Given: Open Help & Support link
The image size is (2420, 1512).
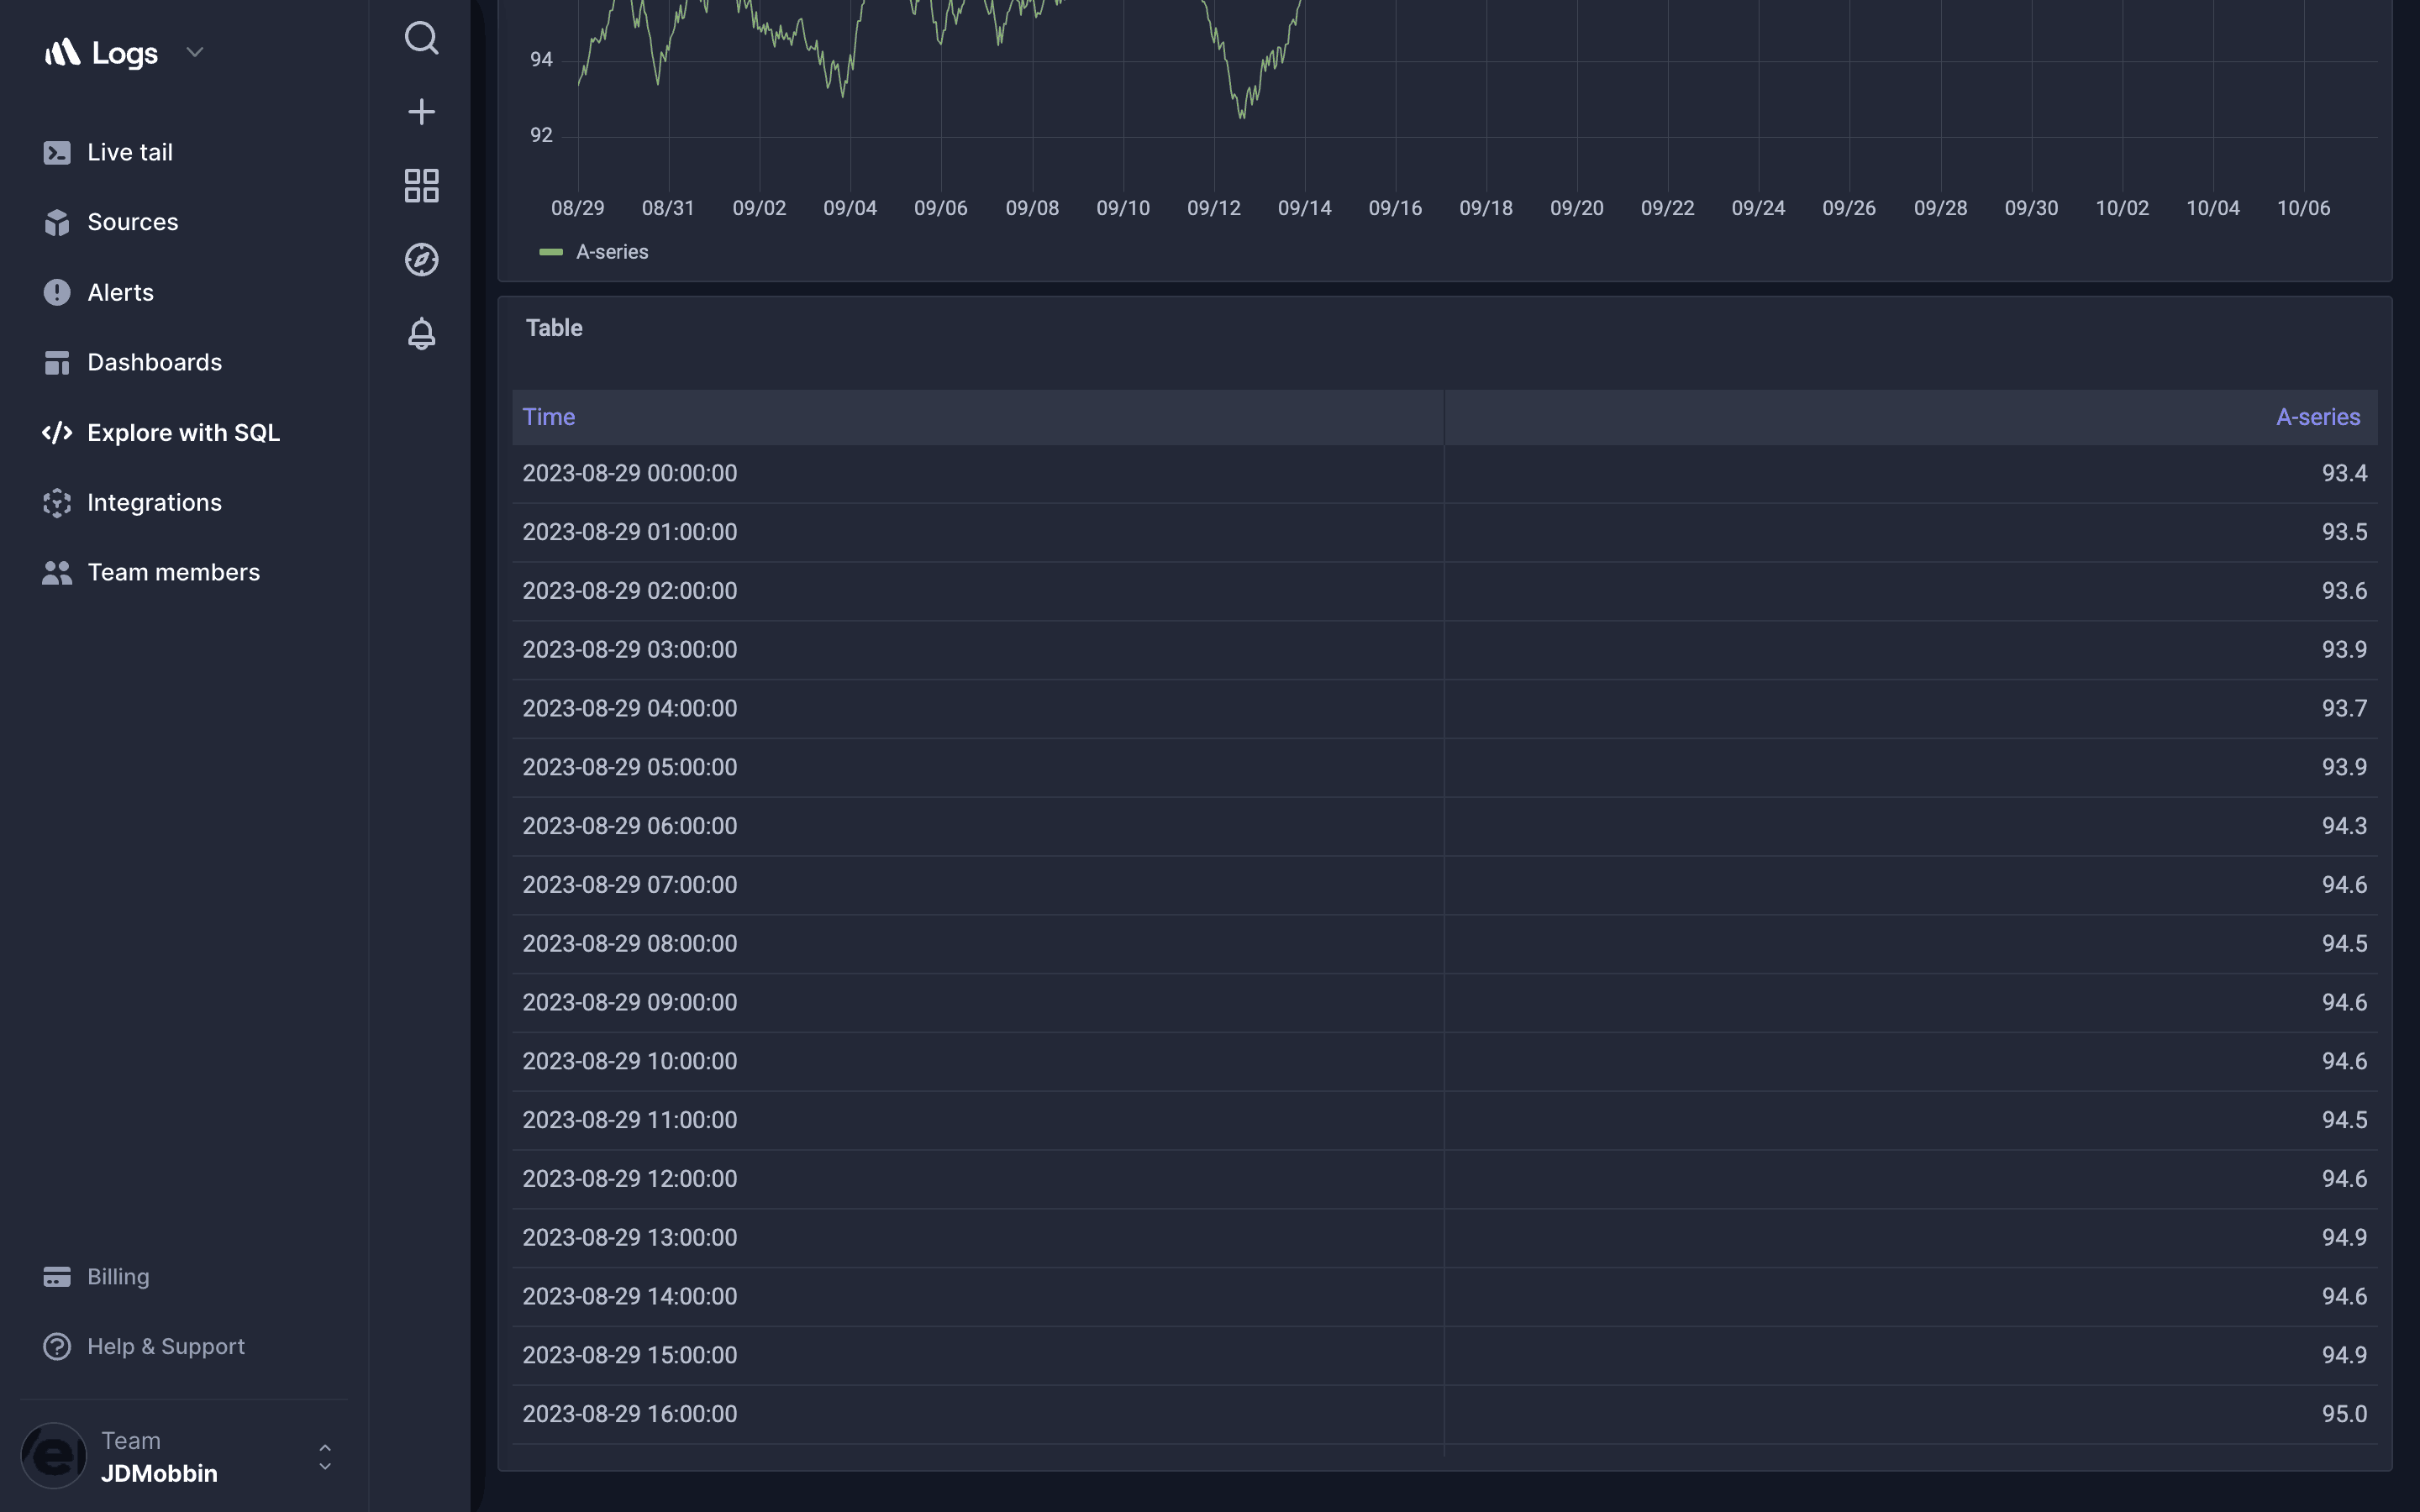Looking at the screenshot, I should (165, 1347).
